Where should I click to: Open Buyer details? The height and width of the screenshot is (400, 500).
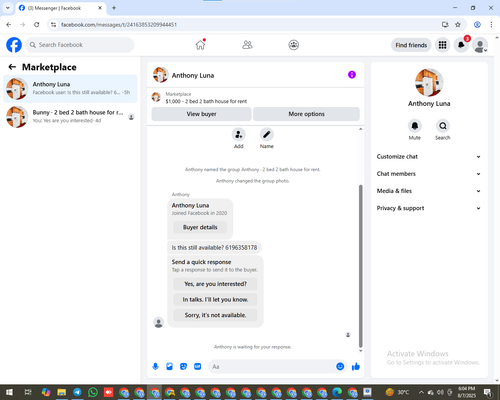[200, 227]
